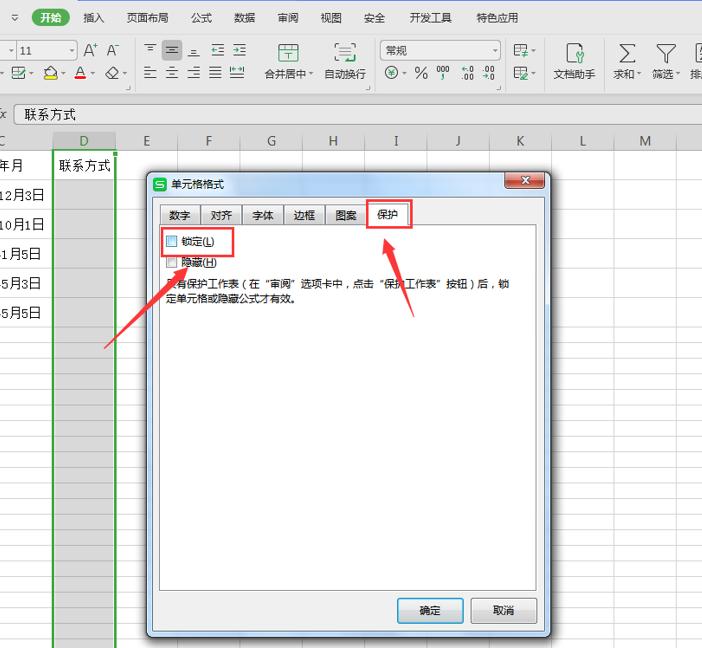Image resolution: width=702 pixels, height=648 pixels.
Task: Click the 求和 sum icon
Action: tap(627, 54)
